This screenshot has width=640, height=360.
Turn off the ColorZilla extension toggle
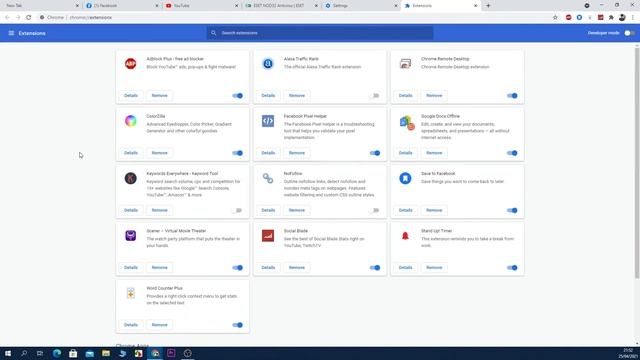[238, 153]
